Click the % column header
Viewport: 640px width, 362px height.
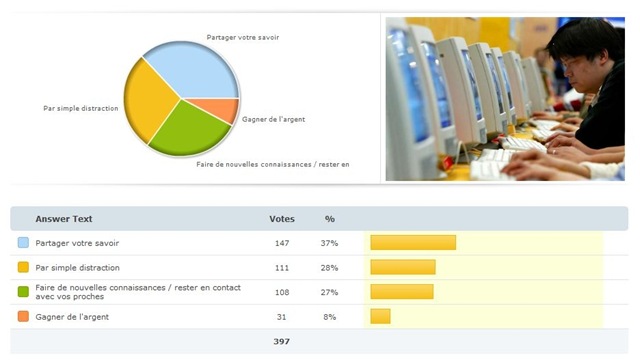(x=330, y=219)
